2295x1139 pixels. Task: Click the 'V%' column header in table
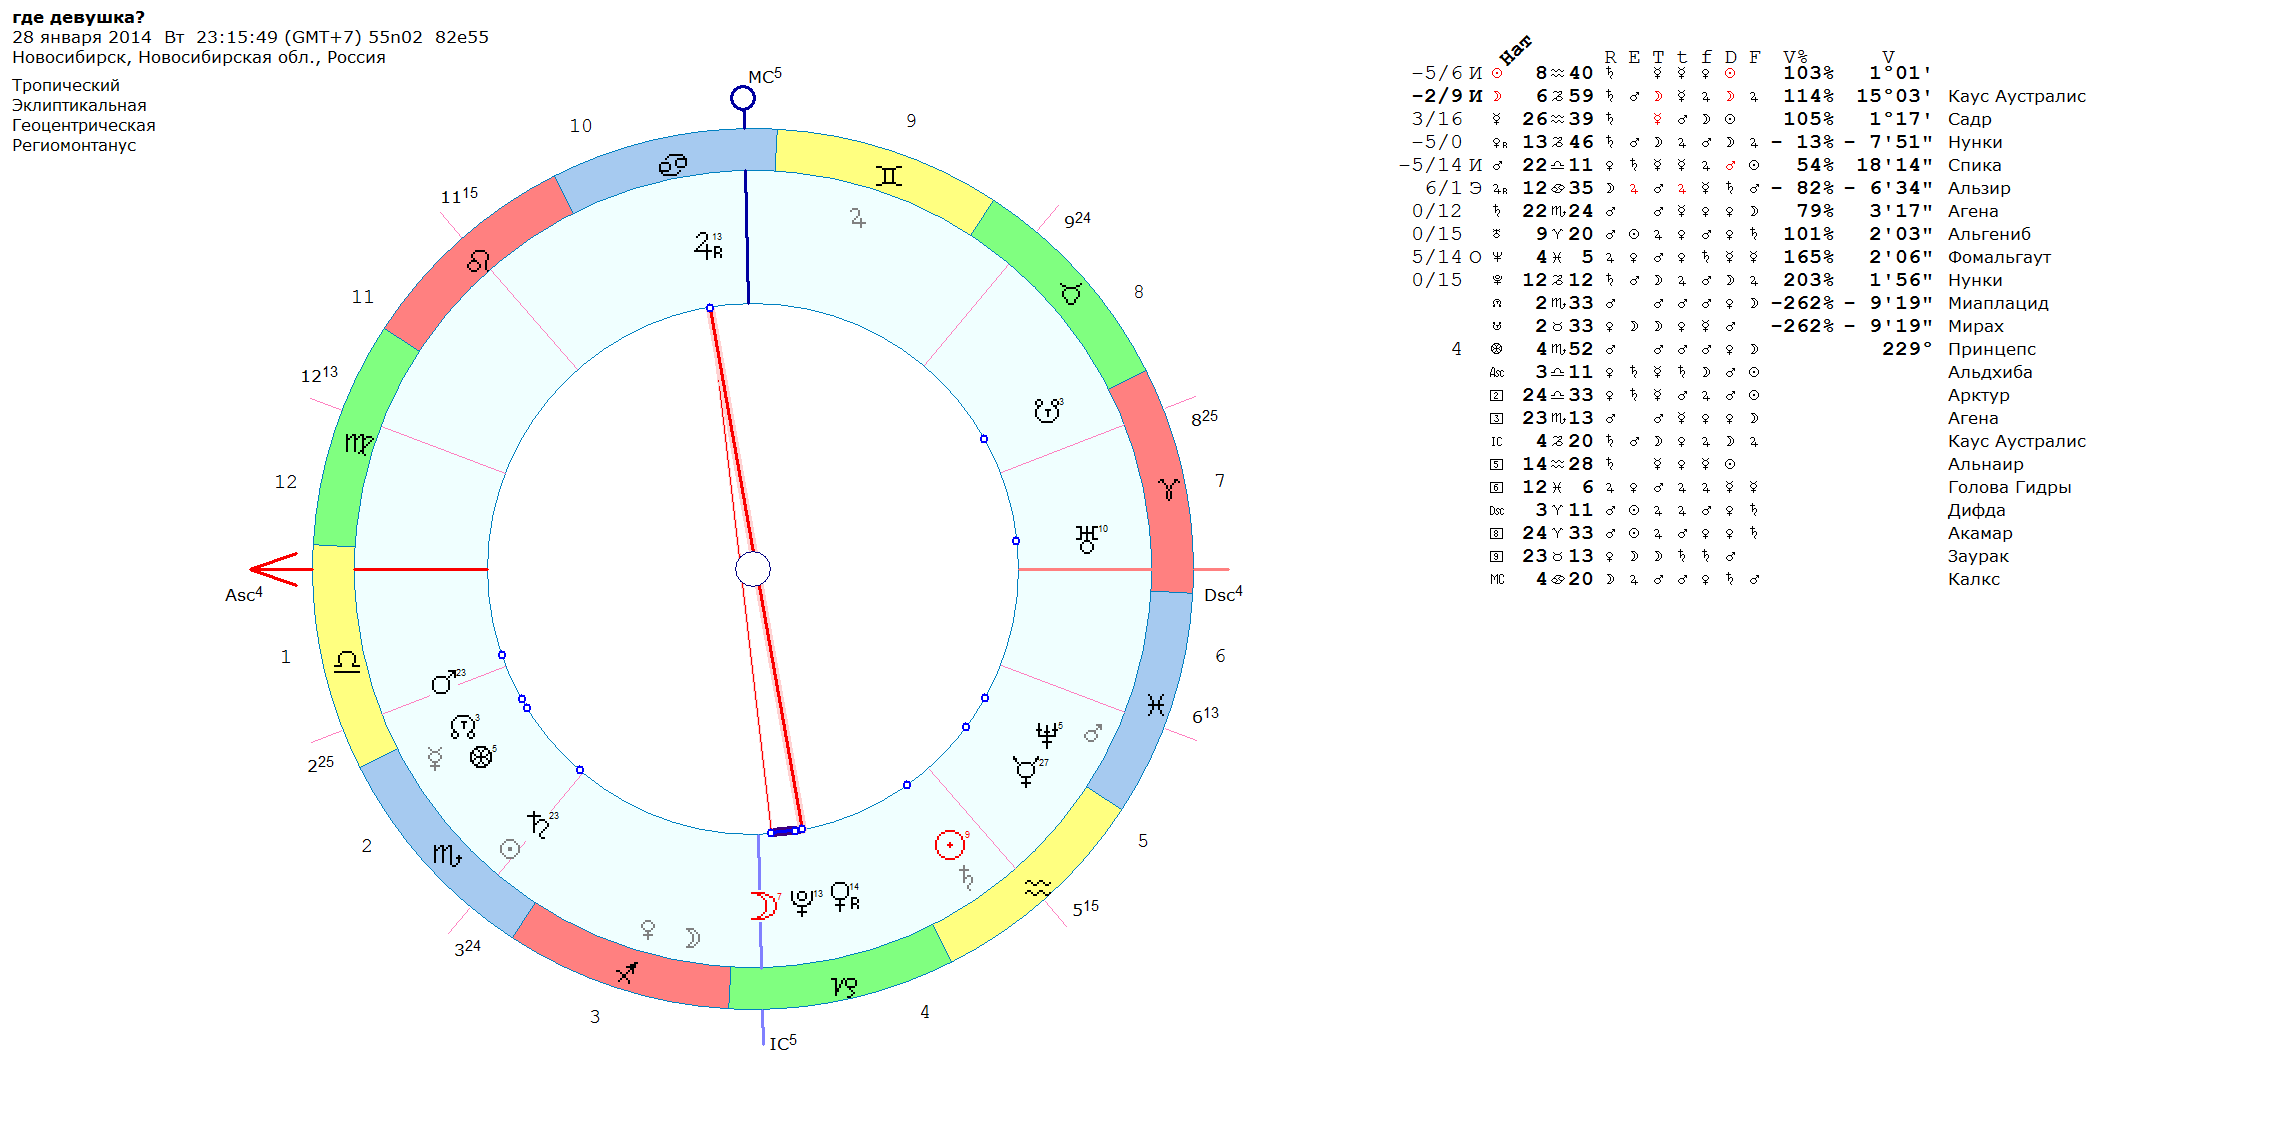1795,57
